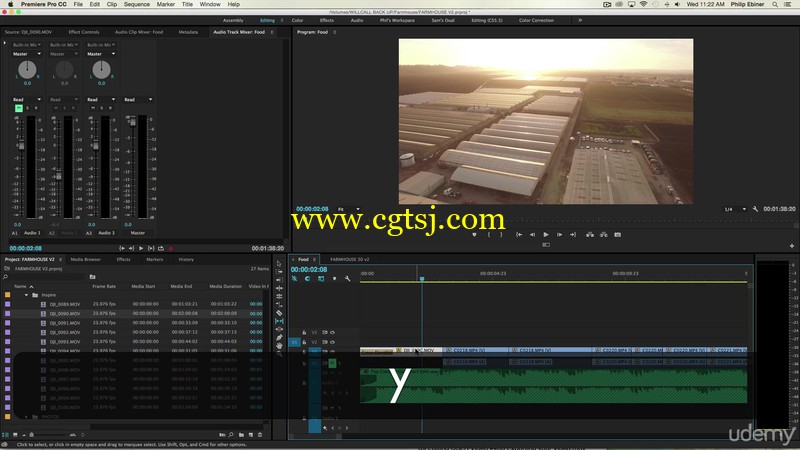Screen dimensions: 800x450
Task: Click the record button in Audio Track Mixer
Action: click(170, 248)
